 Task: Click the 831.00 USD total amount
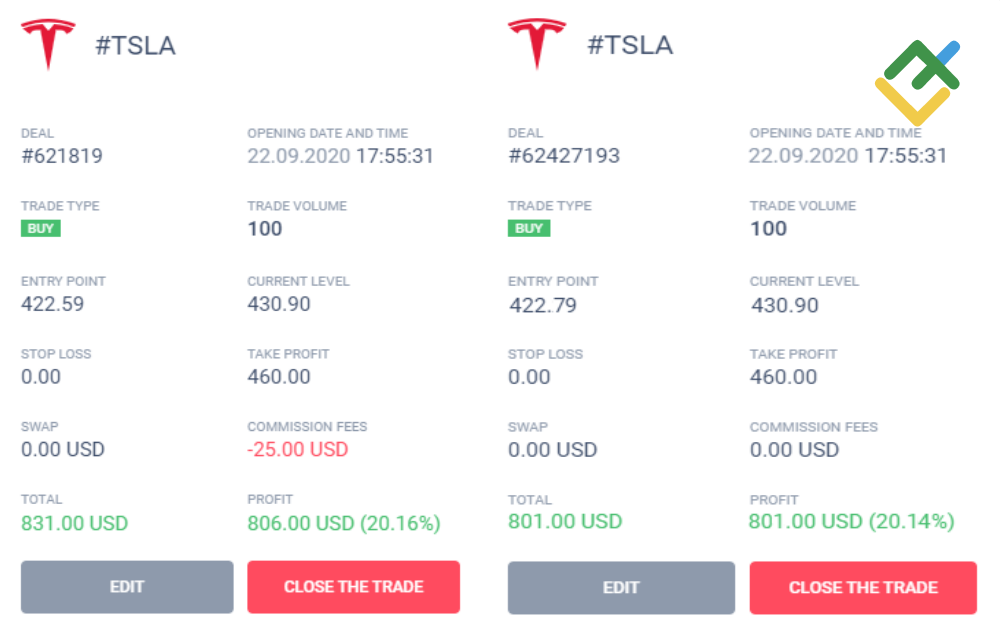[x=75, y=522]
